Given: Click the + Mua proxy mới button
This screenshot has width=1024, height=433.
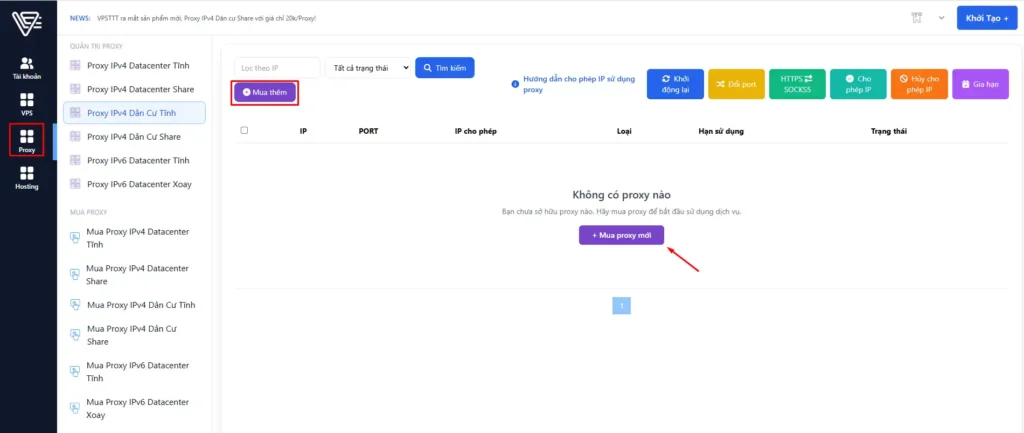Looking at the screenshot, I should [622, 235].
